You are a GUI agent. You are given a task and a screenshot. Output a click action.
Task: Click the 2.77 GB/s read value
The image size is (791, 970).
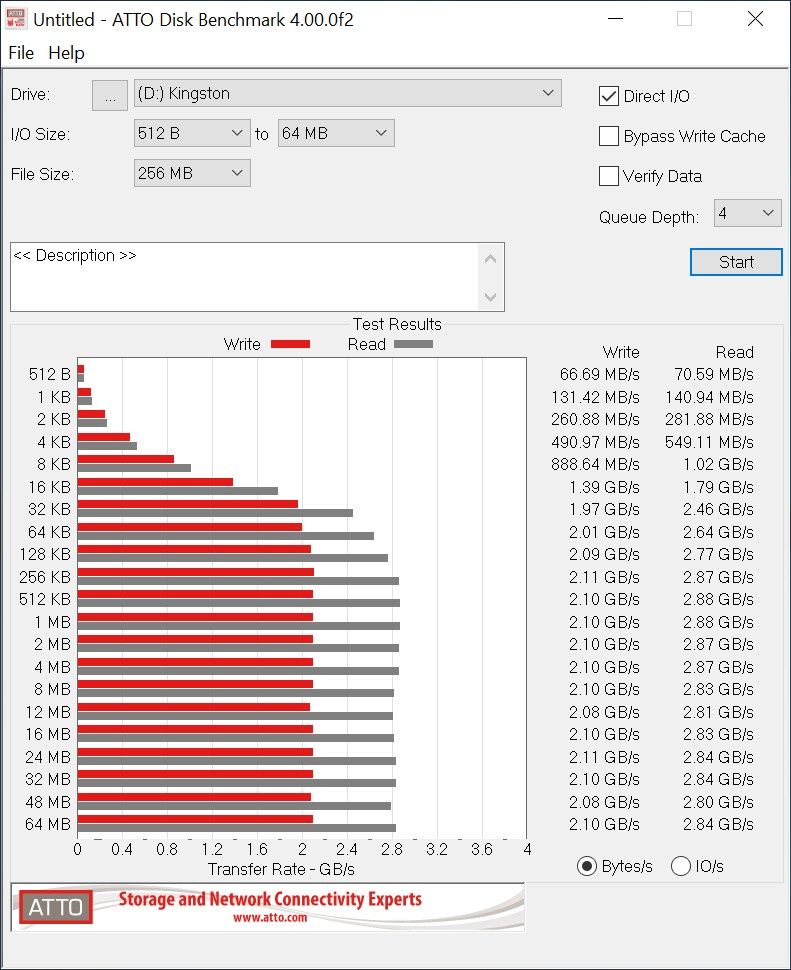[718, 554]
